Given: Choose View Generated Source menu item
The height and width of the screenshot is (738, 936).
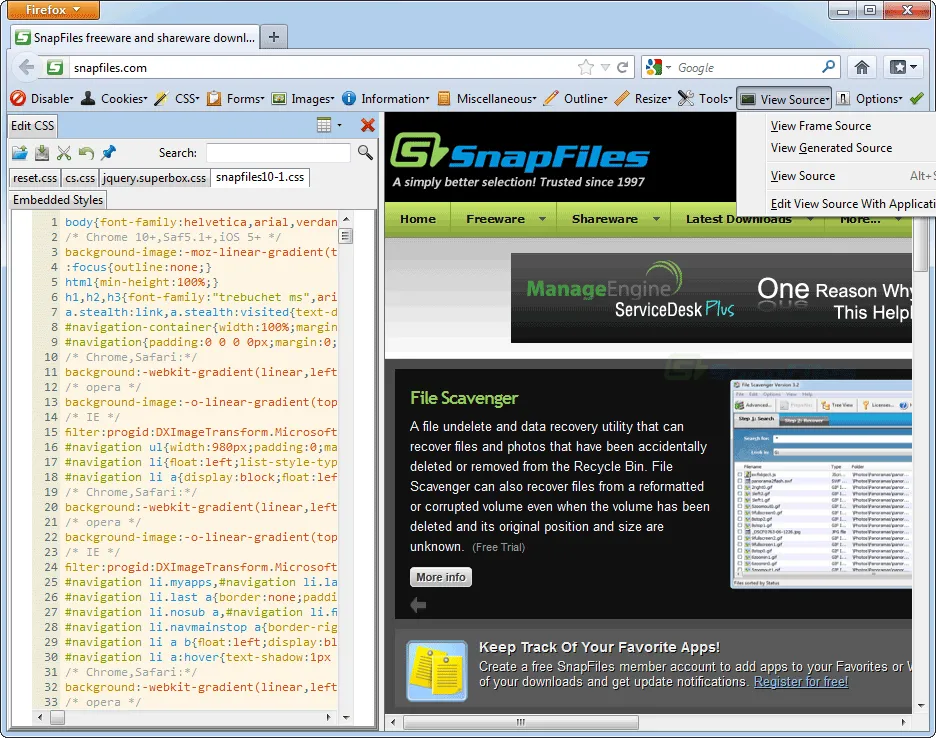Looking at the screenshot, I should [831, 148].
